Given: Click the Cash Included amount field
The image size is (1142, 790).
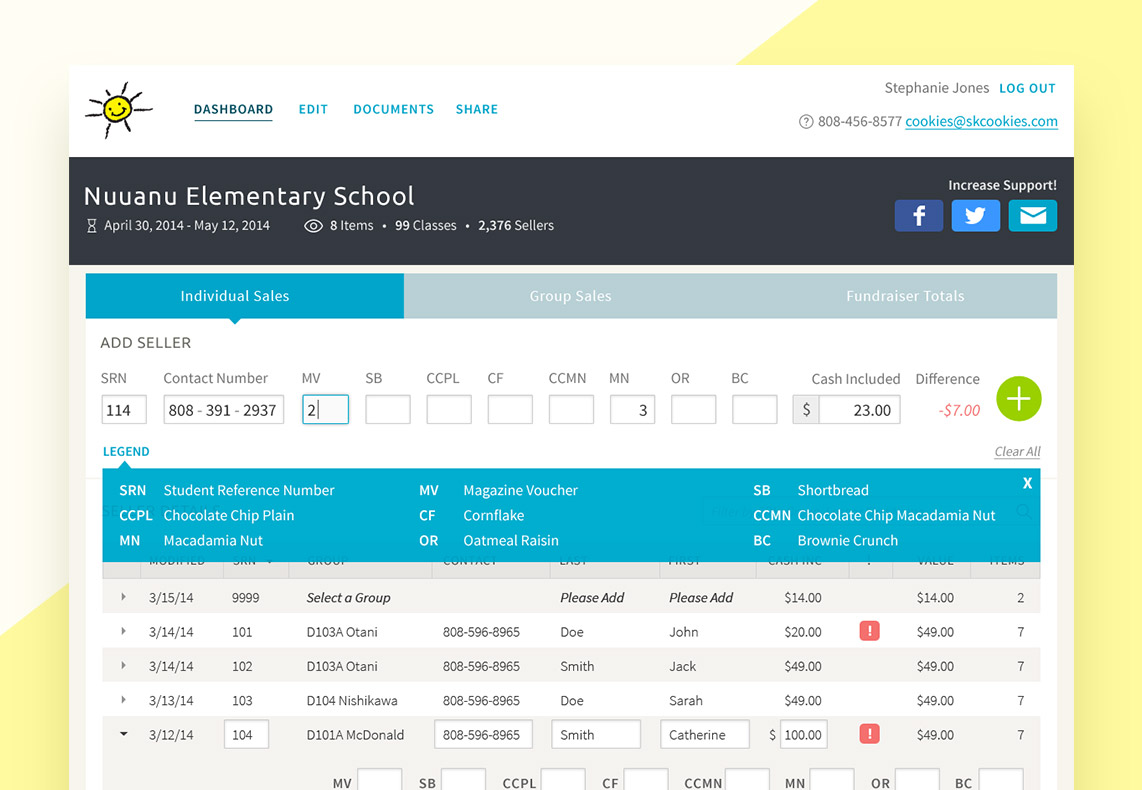Looking at the screenshot, I should click(x=859, y=409).
